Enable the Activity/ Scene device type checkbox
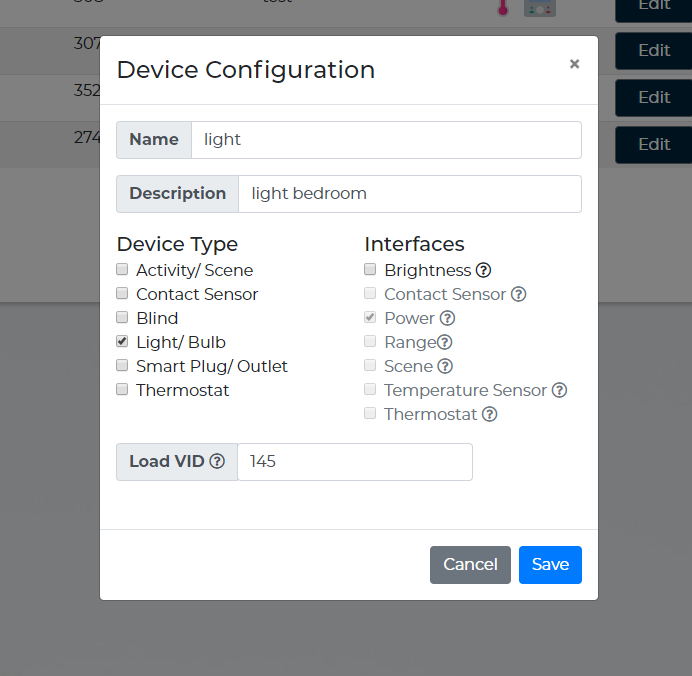 [x=122, y=270]
